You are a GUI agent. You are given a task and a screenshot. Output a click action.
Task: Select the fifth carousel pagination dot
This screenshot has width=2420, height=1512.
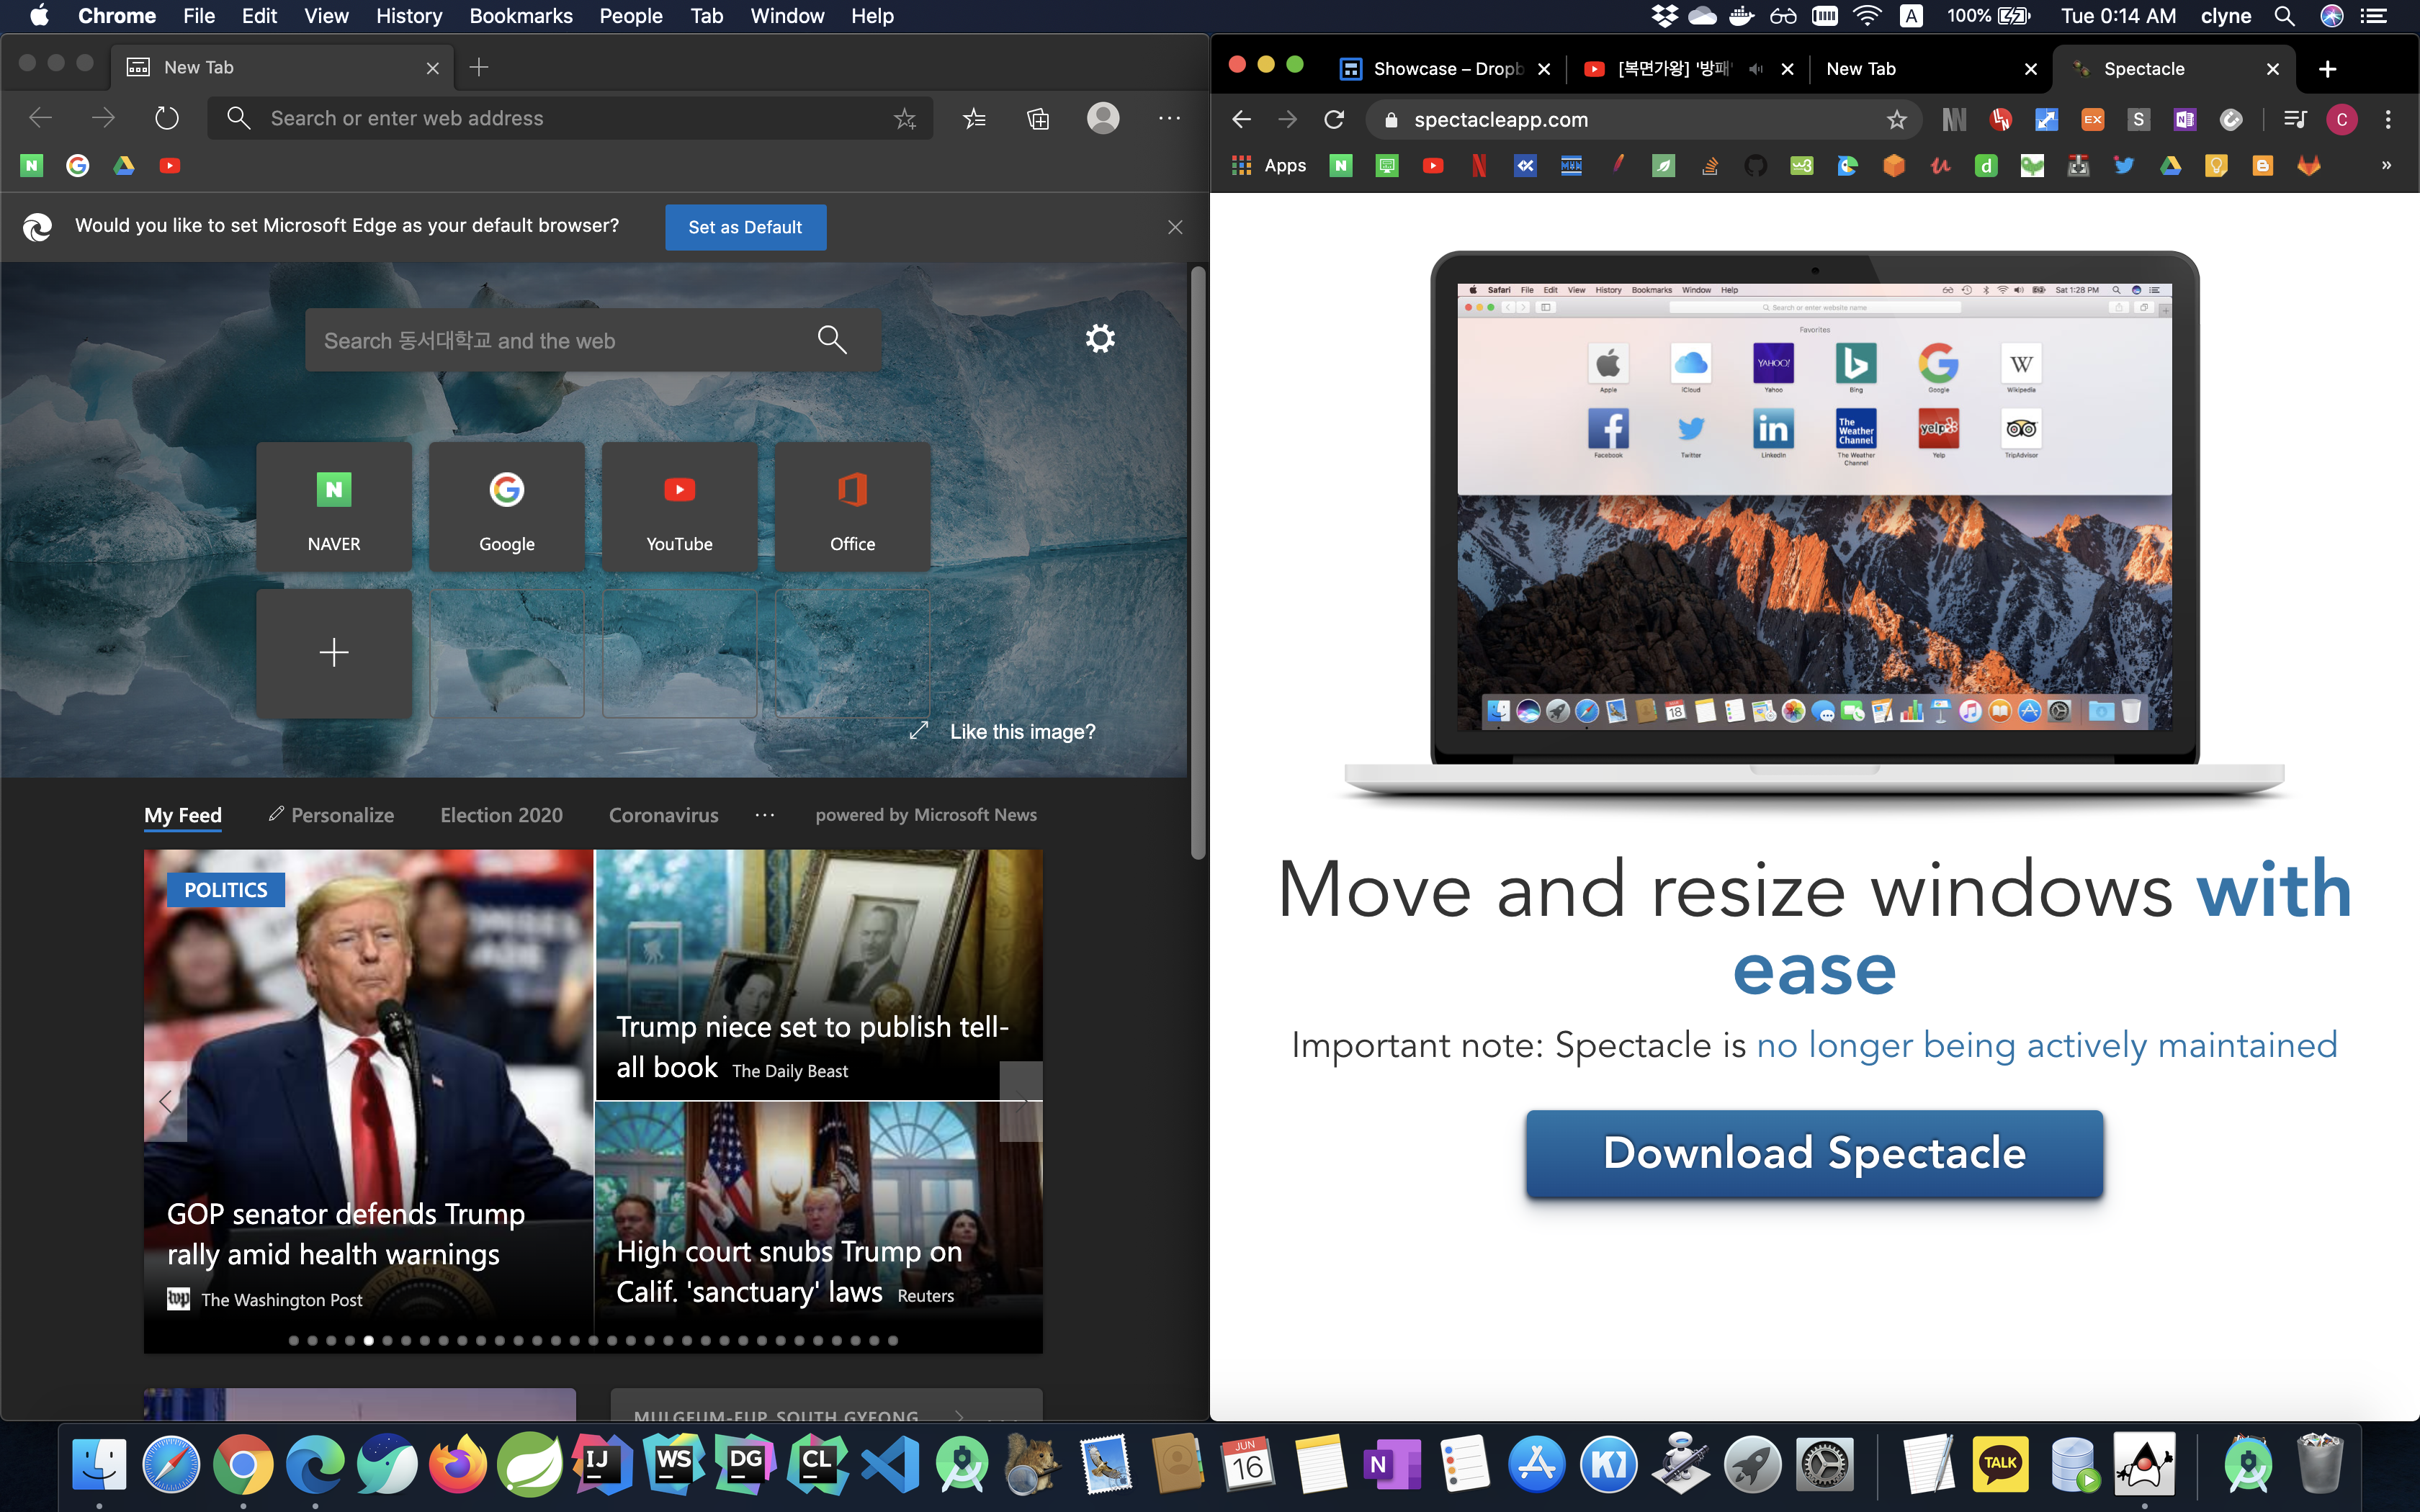pyautogui.click(x=369, y=1341)
